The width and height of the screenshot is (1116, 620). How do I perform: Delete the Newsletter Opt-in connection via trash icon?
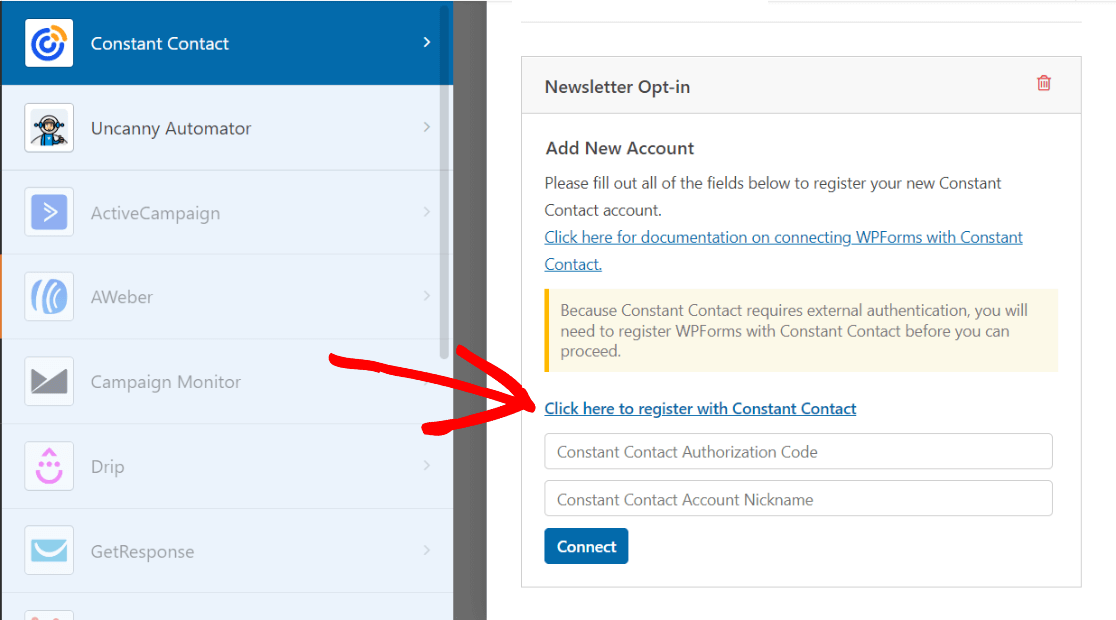1043,84
